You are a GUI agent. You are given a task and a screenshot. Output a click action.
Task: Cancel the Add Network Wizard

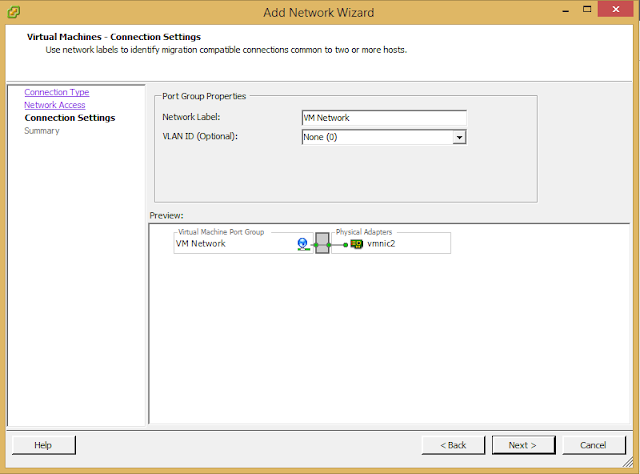coord(594,445)
